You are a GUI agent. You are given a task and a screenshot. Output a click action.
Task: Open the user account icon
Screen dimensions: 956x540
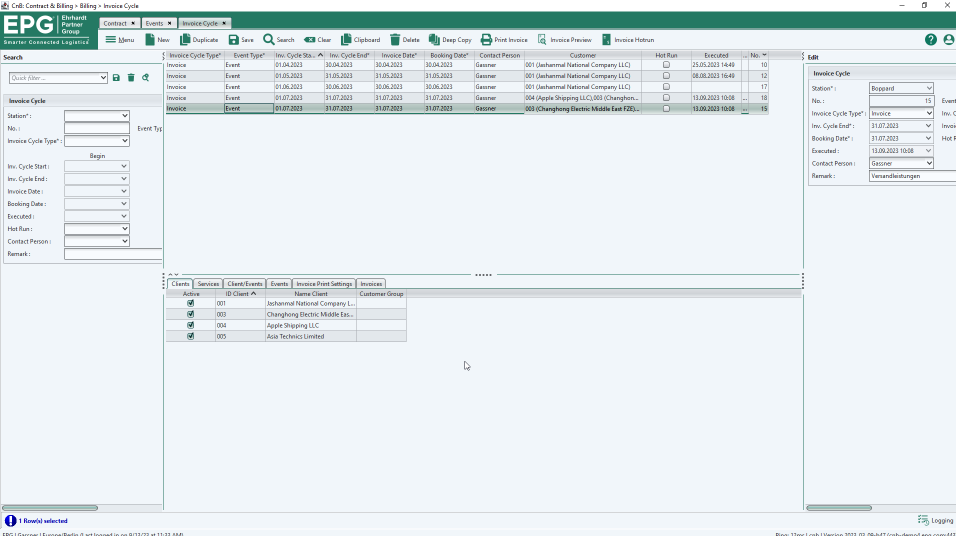[949, 40]
